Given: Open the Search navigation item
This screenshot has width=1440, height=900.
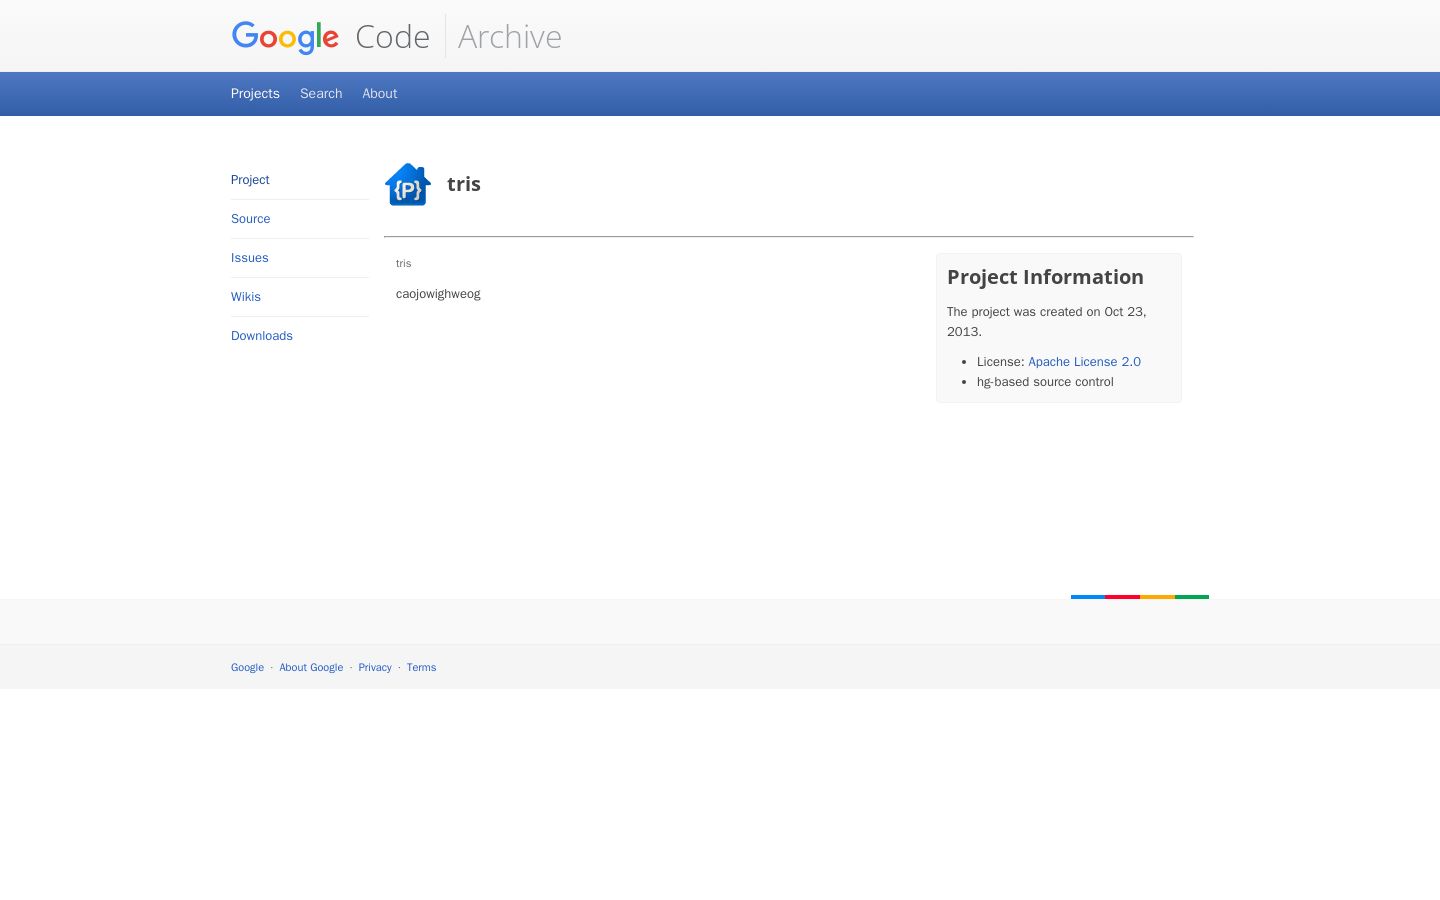Looking at the screenshot, I should tap(321, 93).
